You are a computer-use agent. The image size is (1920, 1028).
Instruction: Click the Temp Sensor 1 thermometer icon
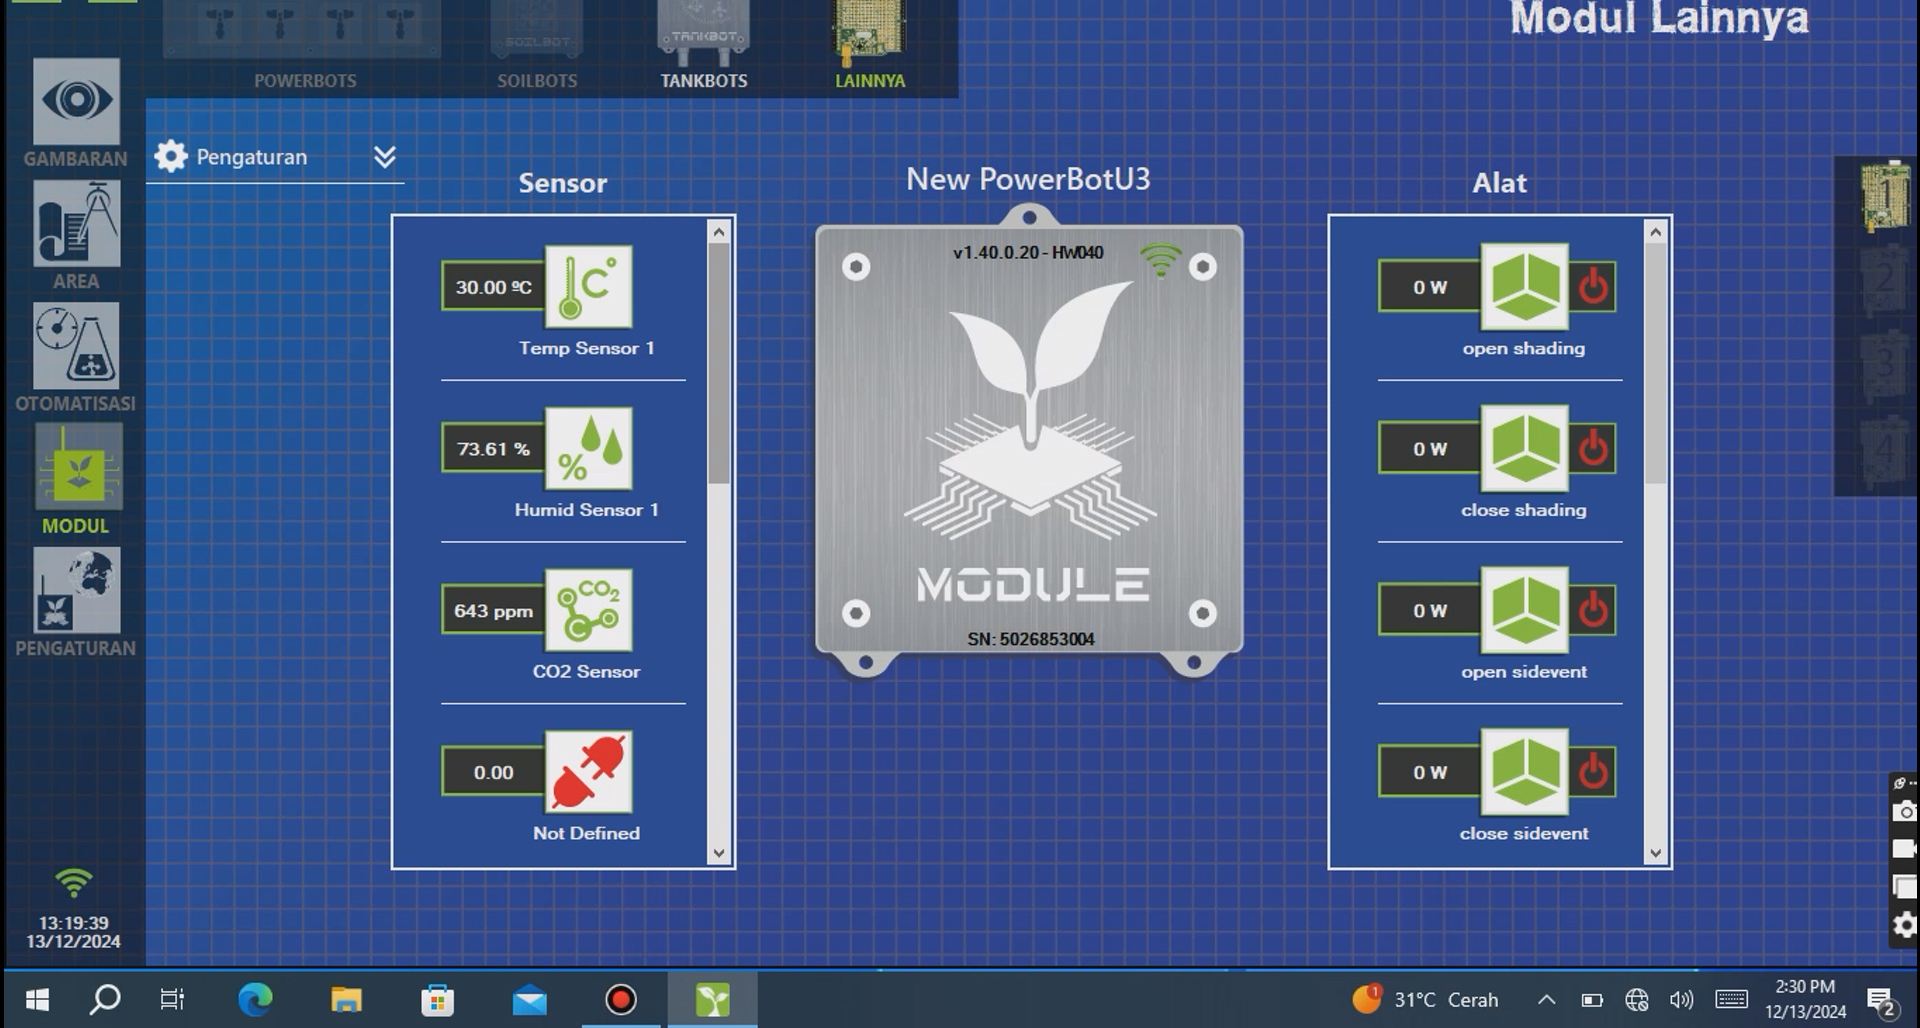[588, 287]
